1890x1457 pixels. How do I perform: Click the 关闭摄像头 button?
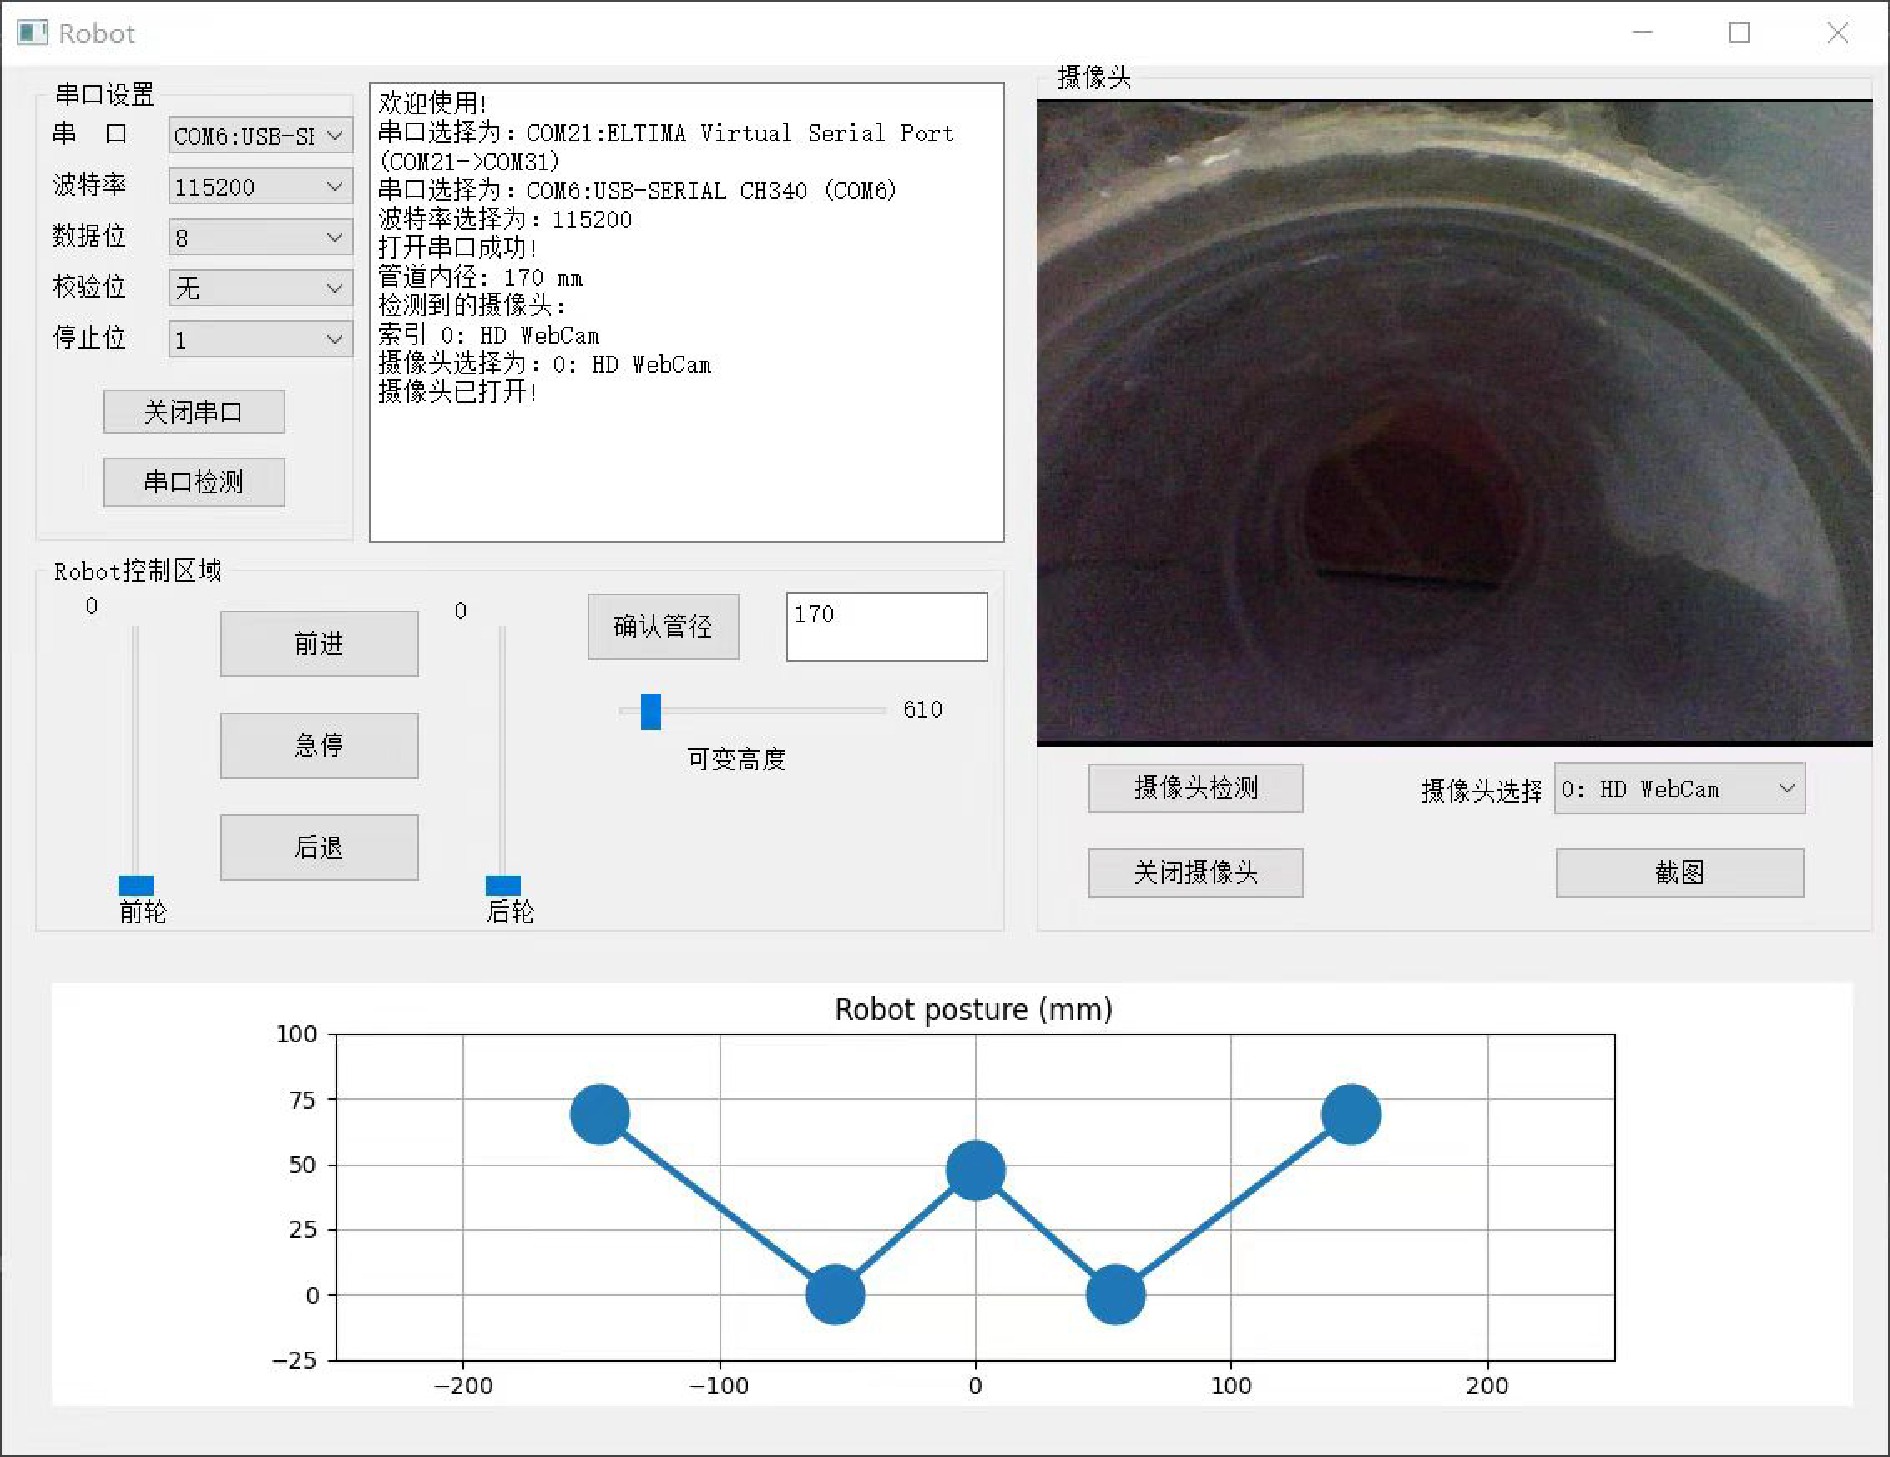[x=1195, y=873]
